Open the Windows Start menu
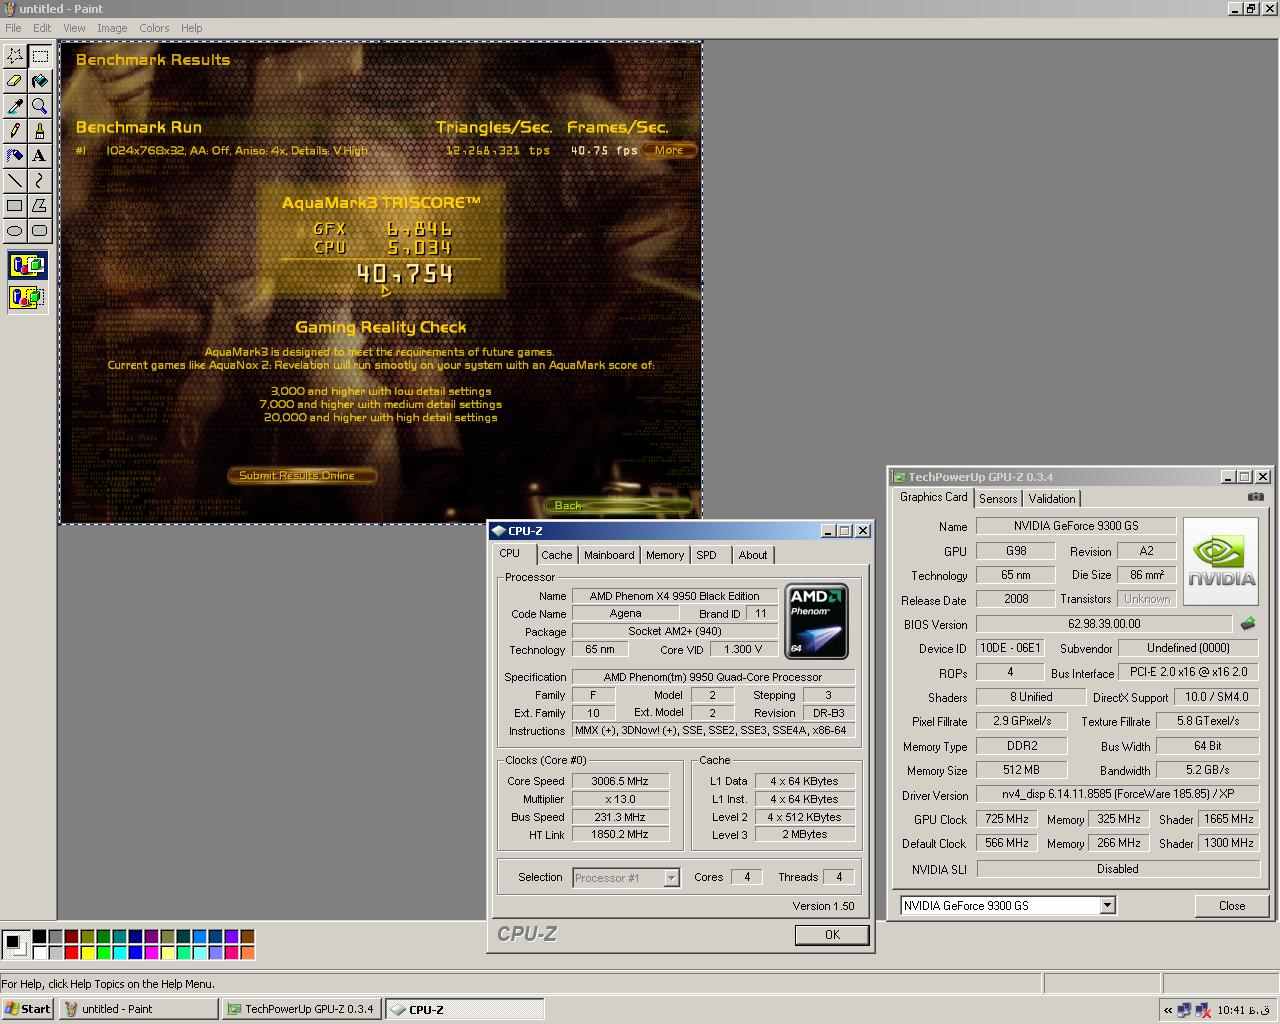This screenshot has width=1280, height=1024. [28, 1009]
